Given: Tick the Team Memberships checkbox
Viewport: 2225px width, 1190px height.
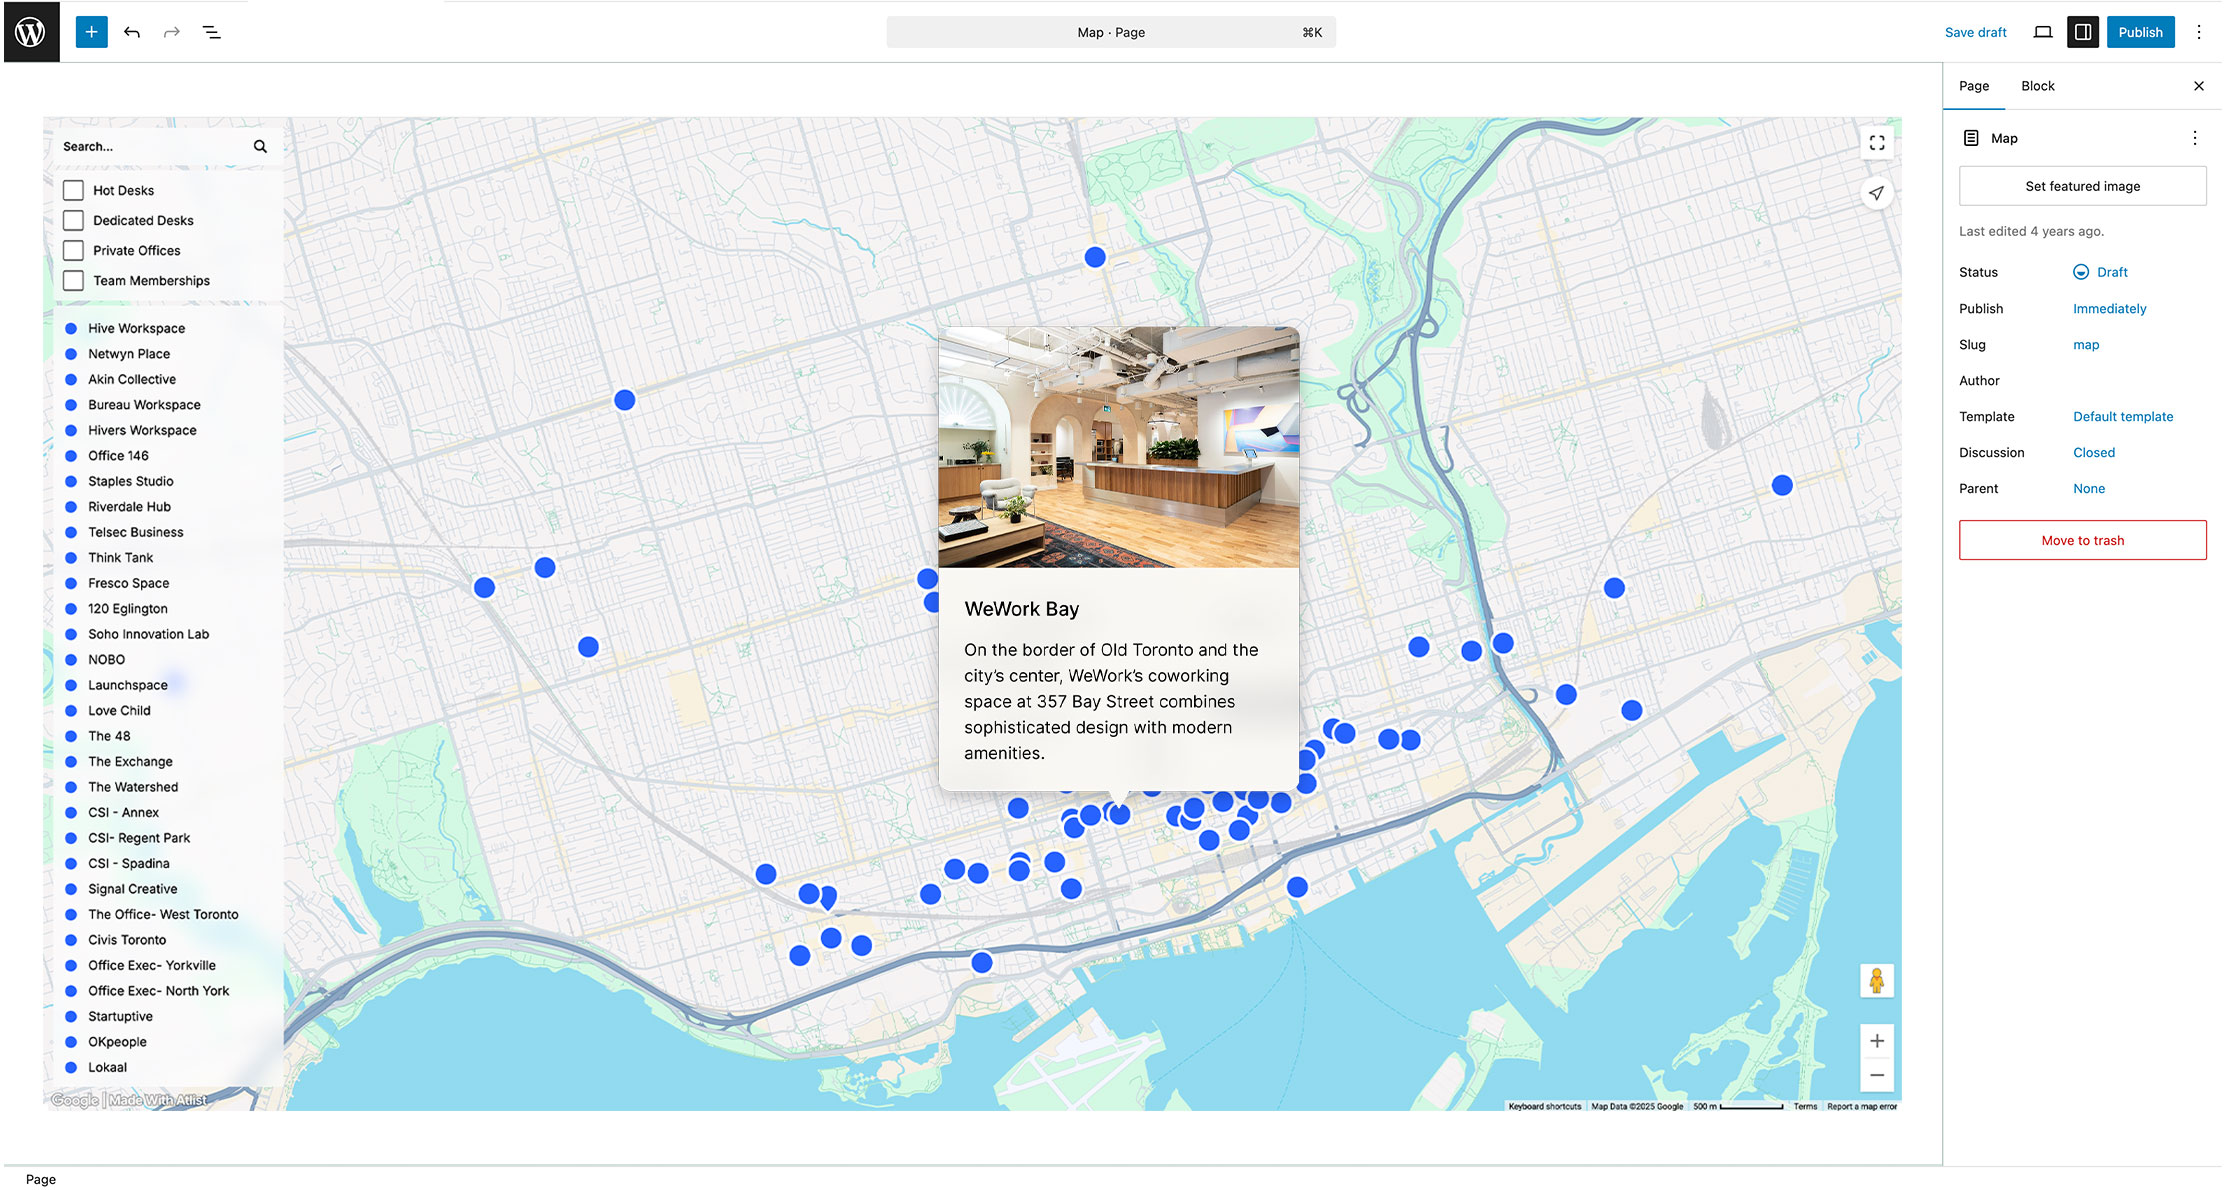Looking at the screenshot, I should pyautogui.click(x=73, y=280).
